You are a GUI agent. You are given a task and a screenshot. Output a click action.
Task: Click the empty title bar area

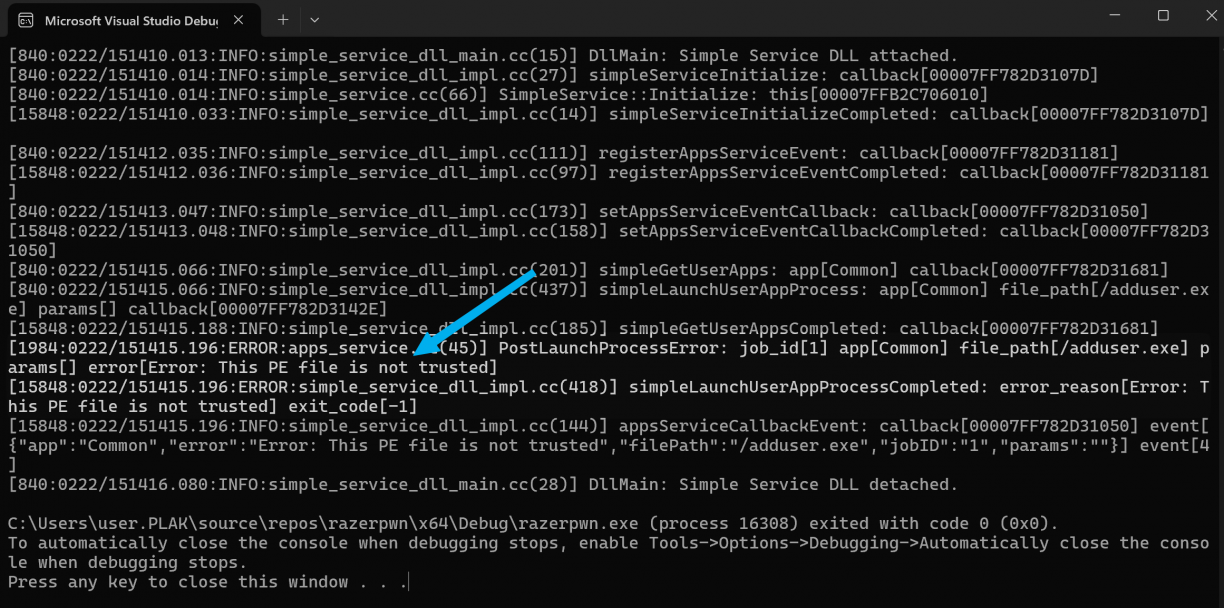tap(700, 18)
